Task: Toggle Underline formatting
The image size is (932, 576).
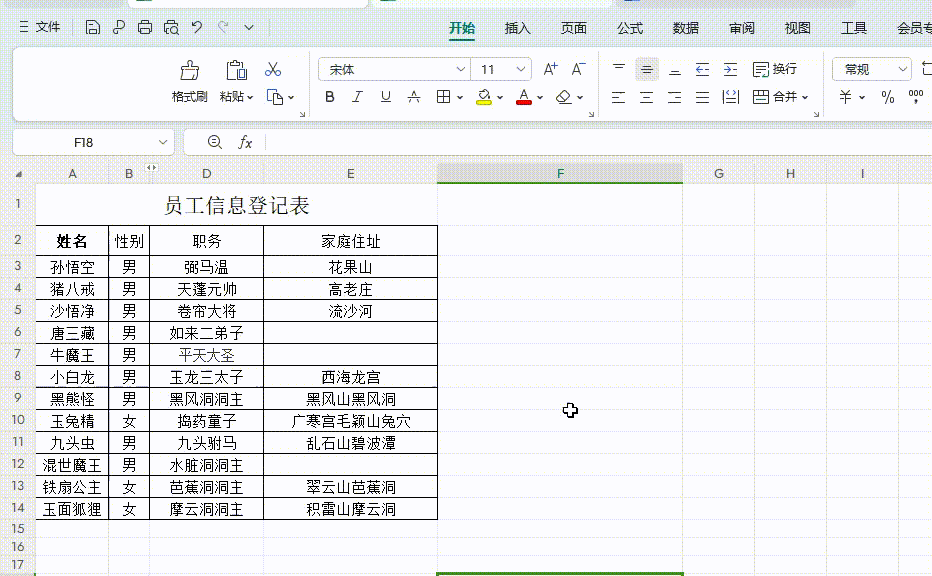Action: coord(386,97)
